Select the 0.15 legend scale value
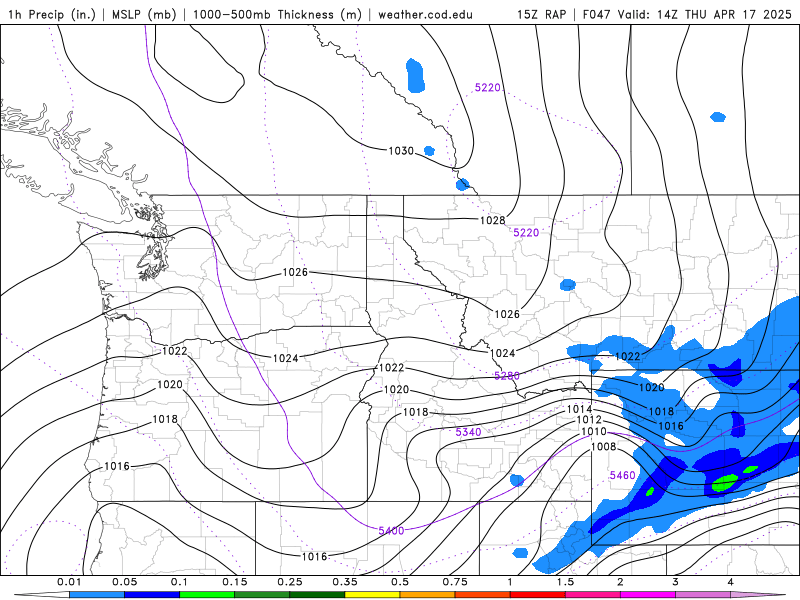This screenshot has width=800, height=600. coord(235,582)
